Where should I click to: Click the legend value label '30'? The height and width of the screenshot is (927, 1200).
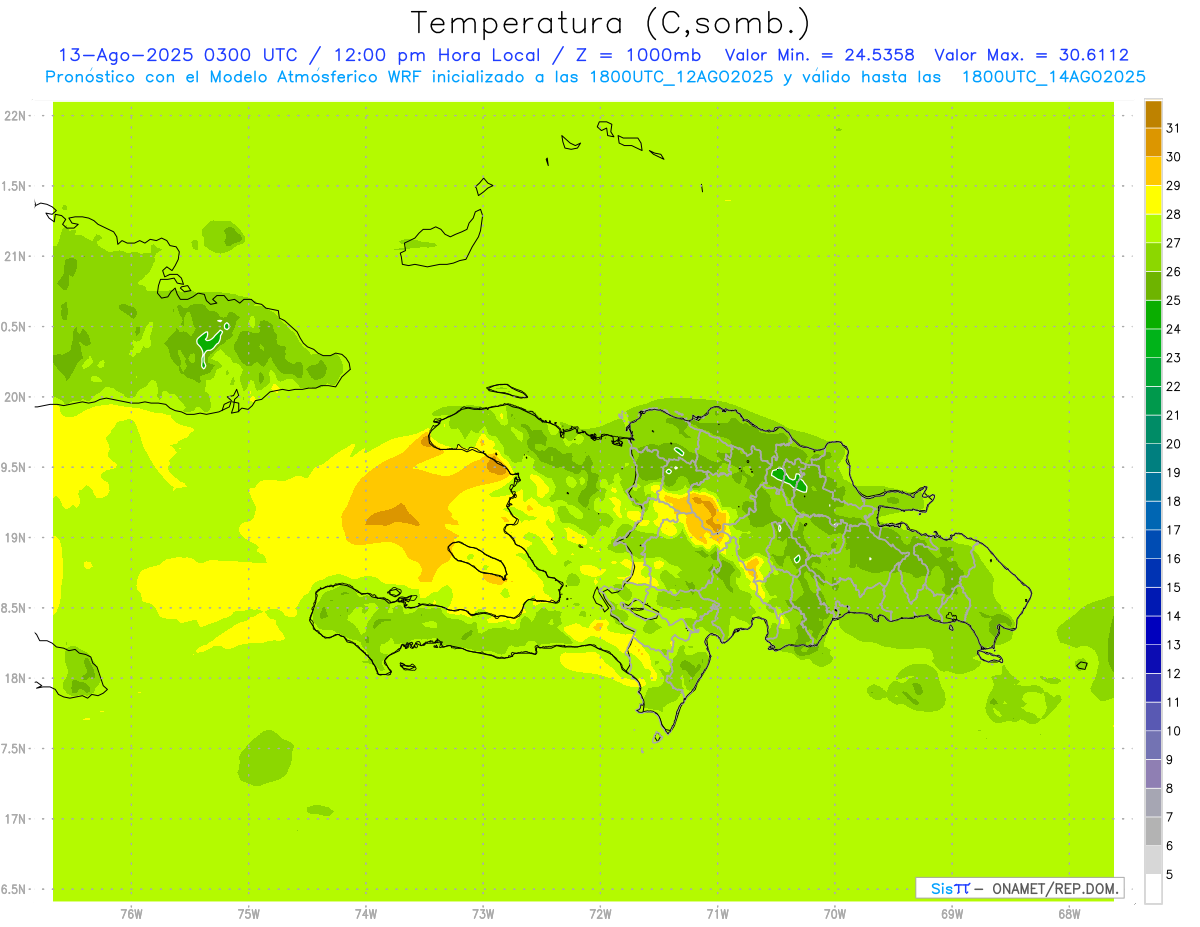(1173, 157)
